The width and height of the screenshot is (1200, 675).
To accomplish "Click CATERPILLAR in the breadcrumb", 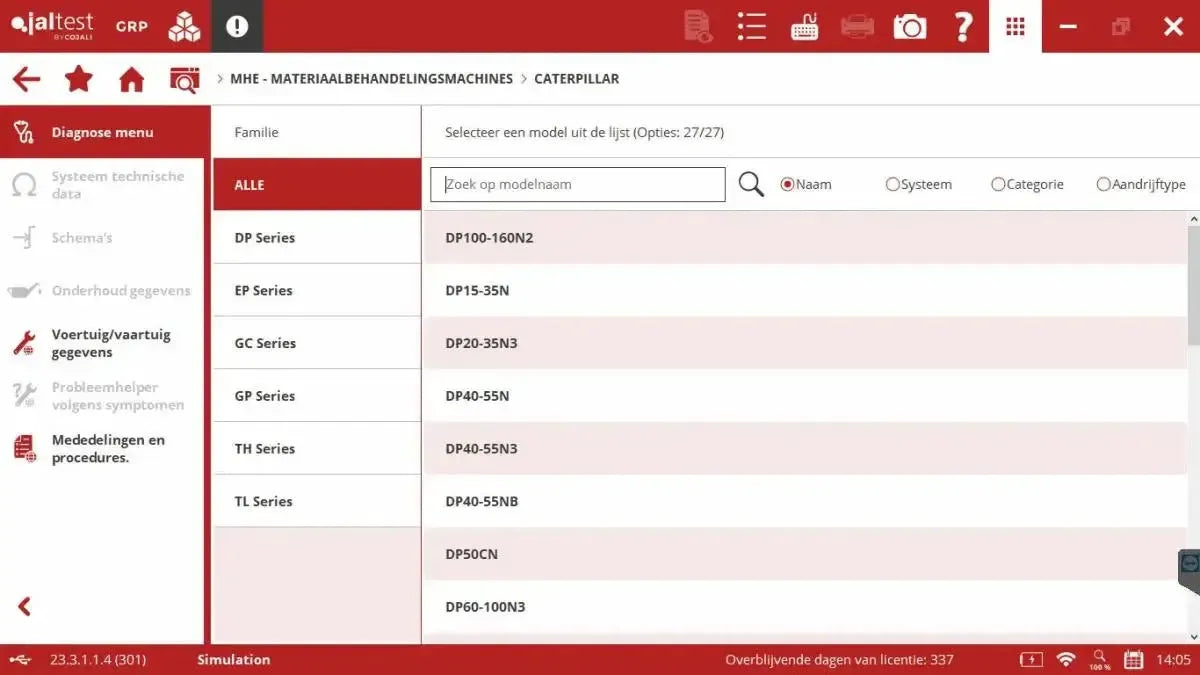I will point(578,78).
